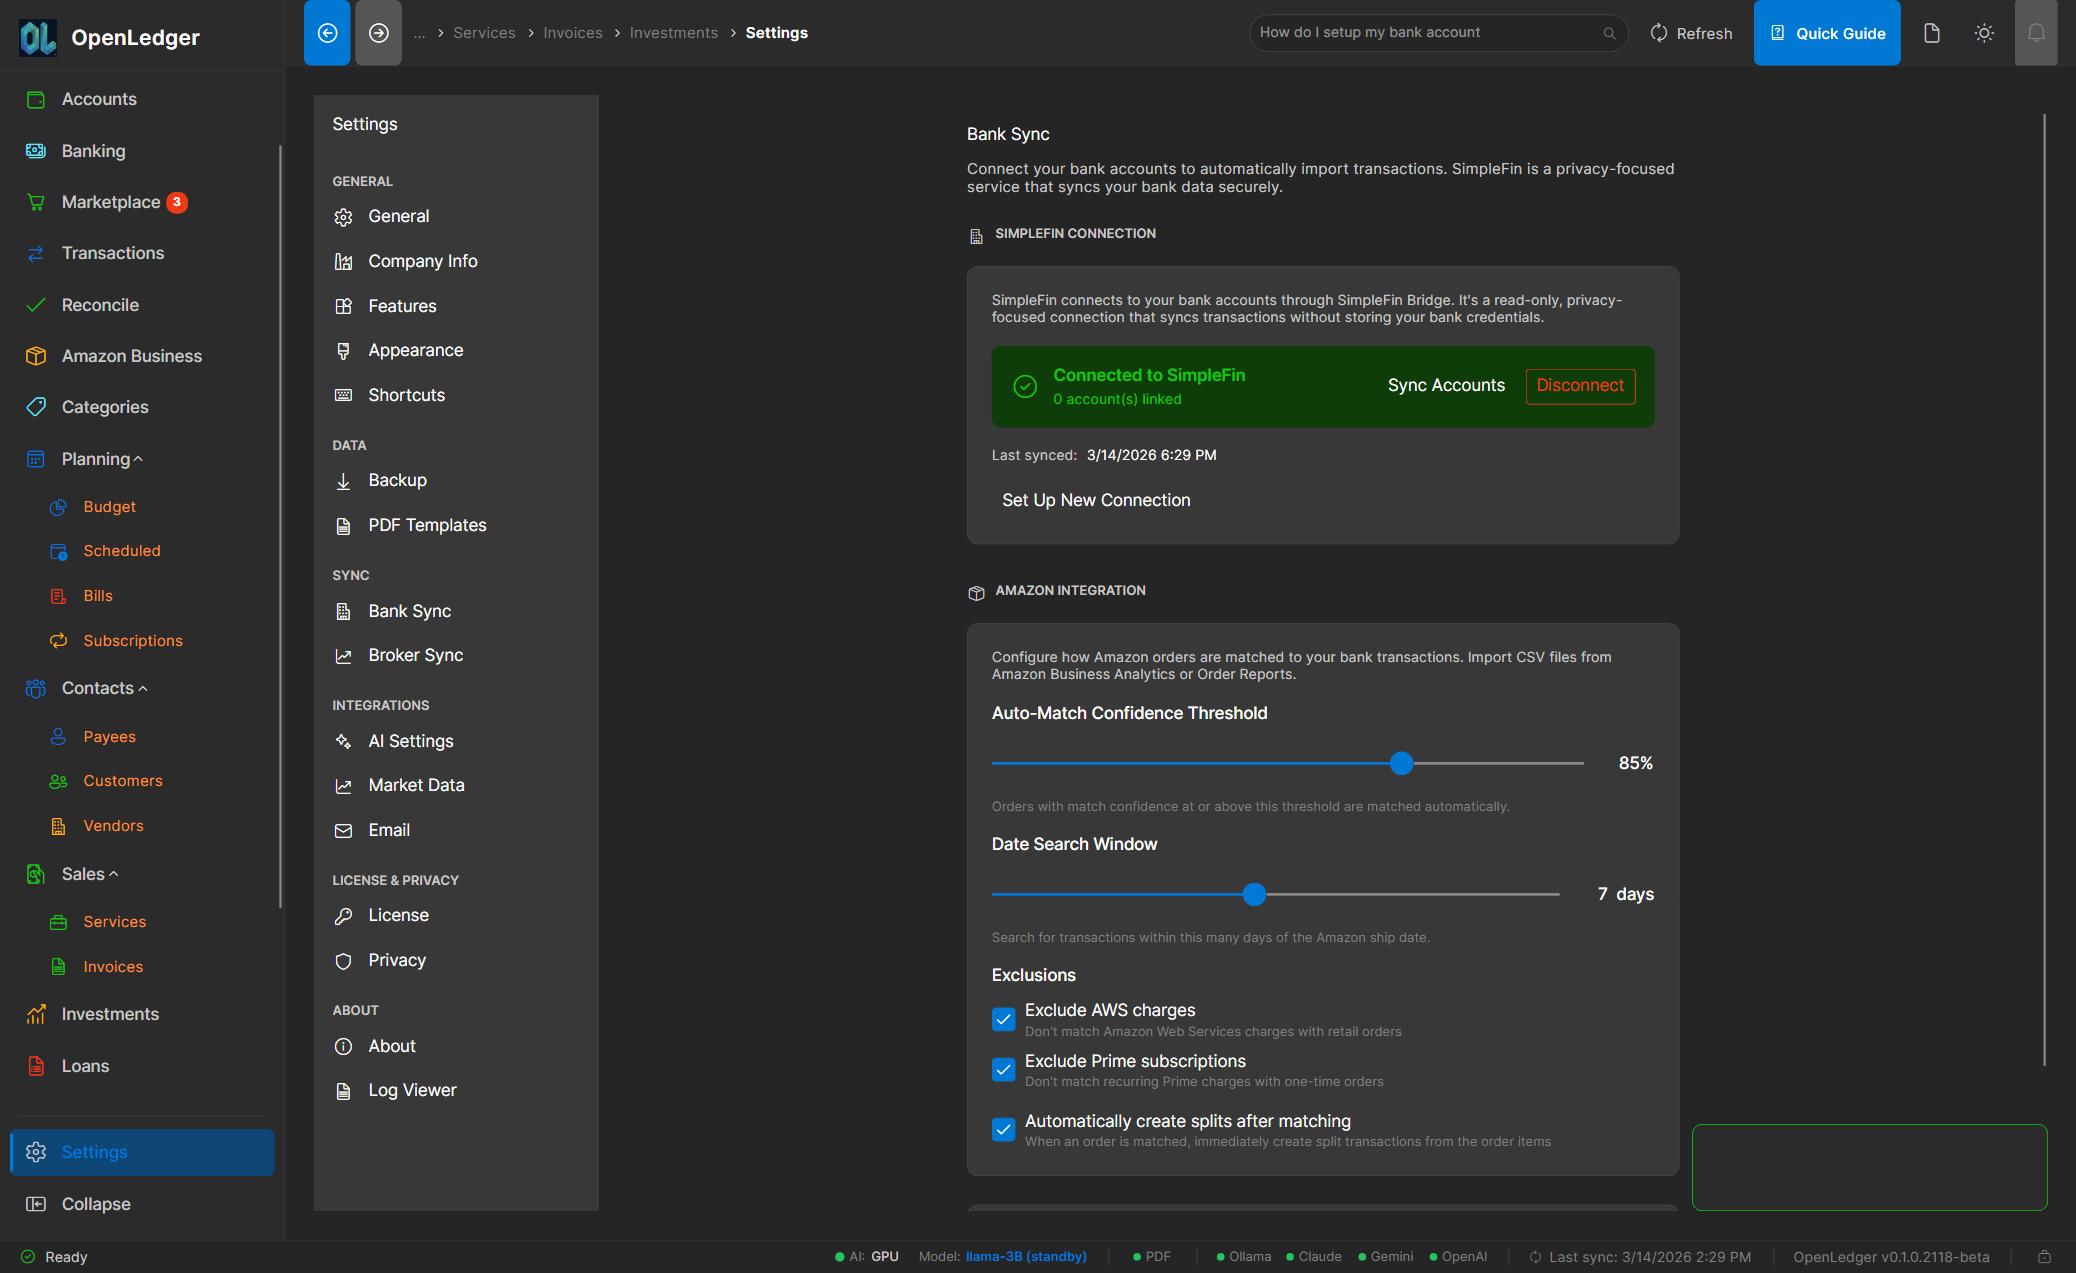Screen dimensions: 2076x1273
Task: Open the Broker Sync settings
Action: point(415,655)
